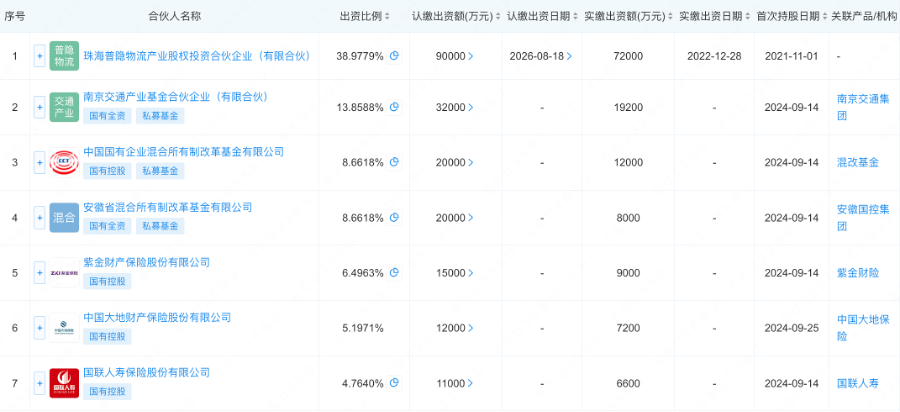
Task: Open the pie chart icon beside 13.8588%
Action: coord(394,107)
